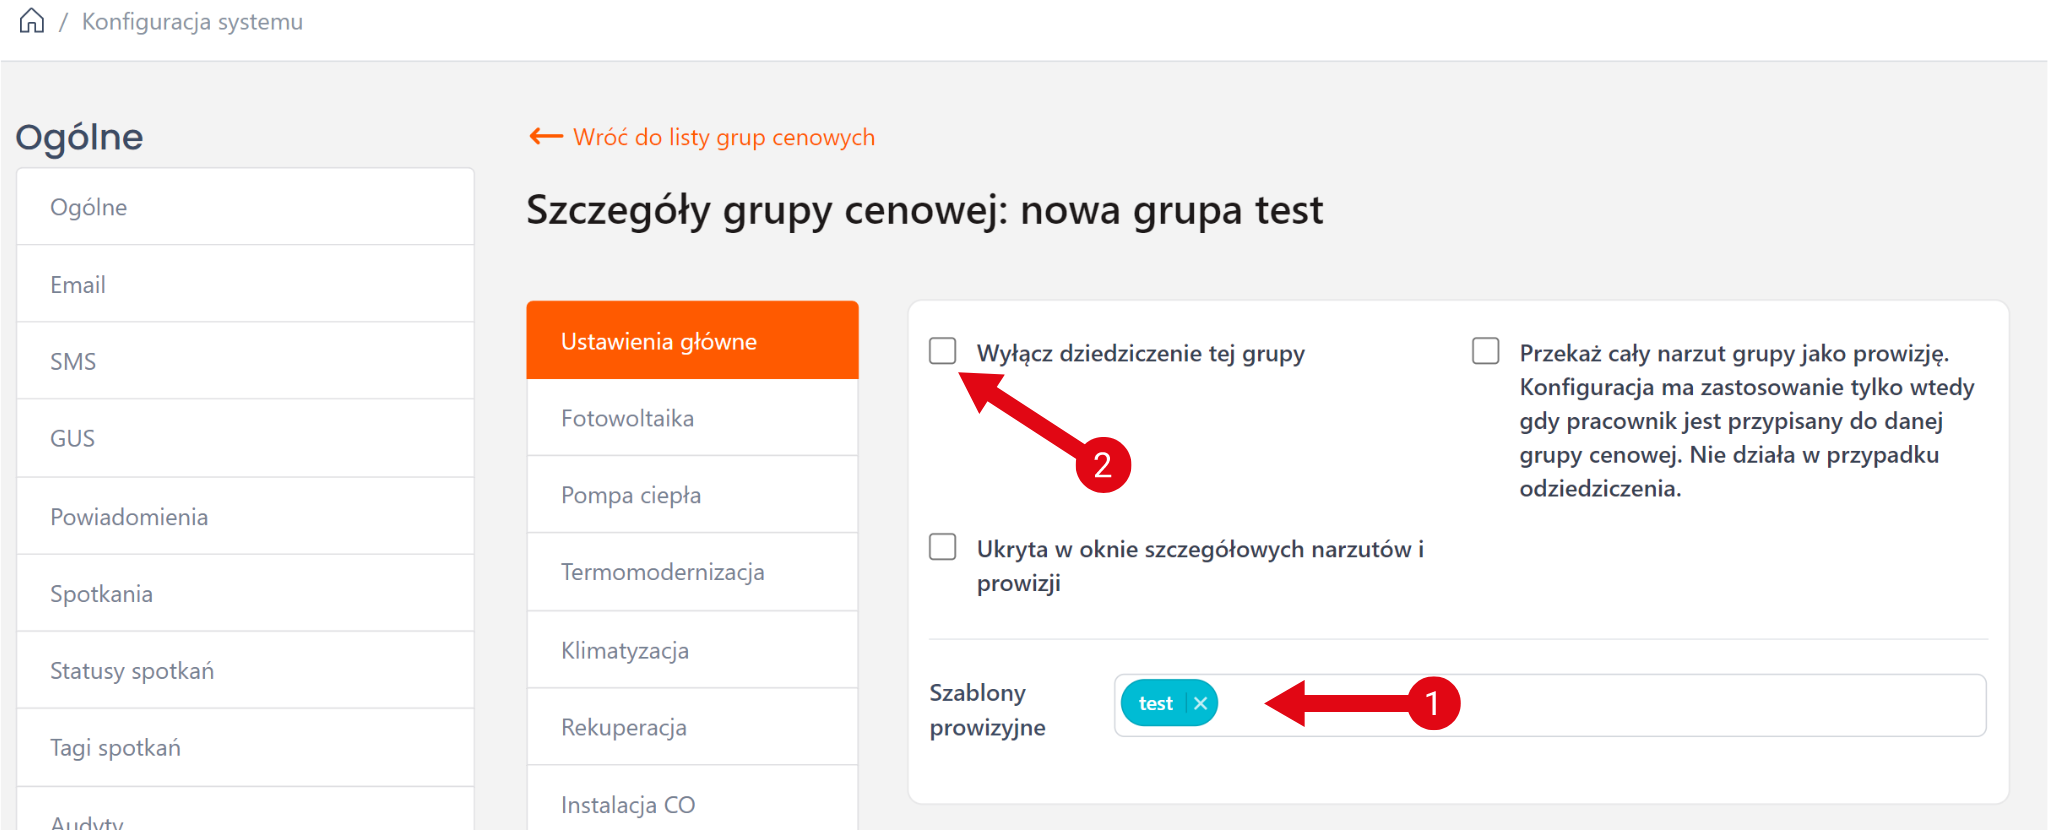Open the 'Pompa ciepła' tab
Viewport: 2048px width, 830px height.
click(x=692, y=495)
